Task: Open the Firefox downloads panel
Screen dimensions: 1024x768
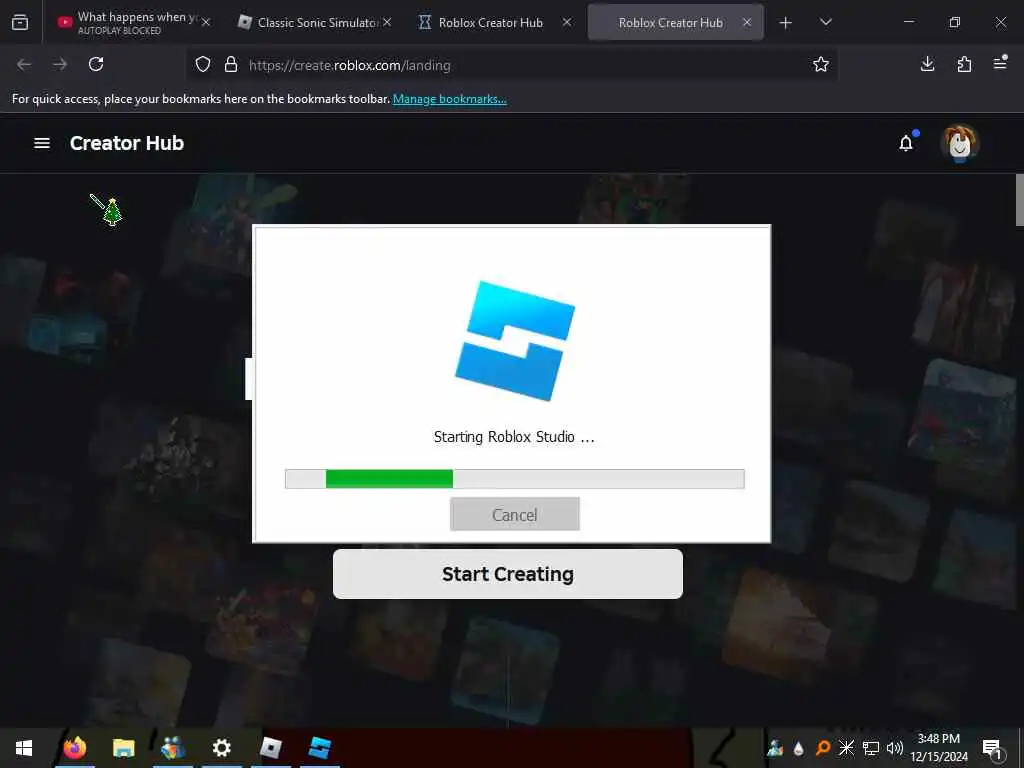Action: click(927, 64)
